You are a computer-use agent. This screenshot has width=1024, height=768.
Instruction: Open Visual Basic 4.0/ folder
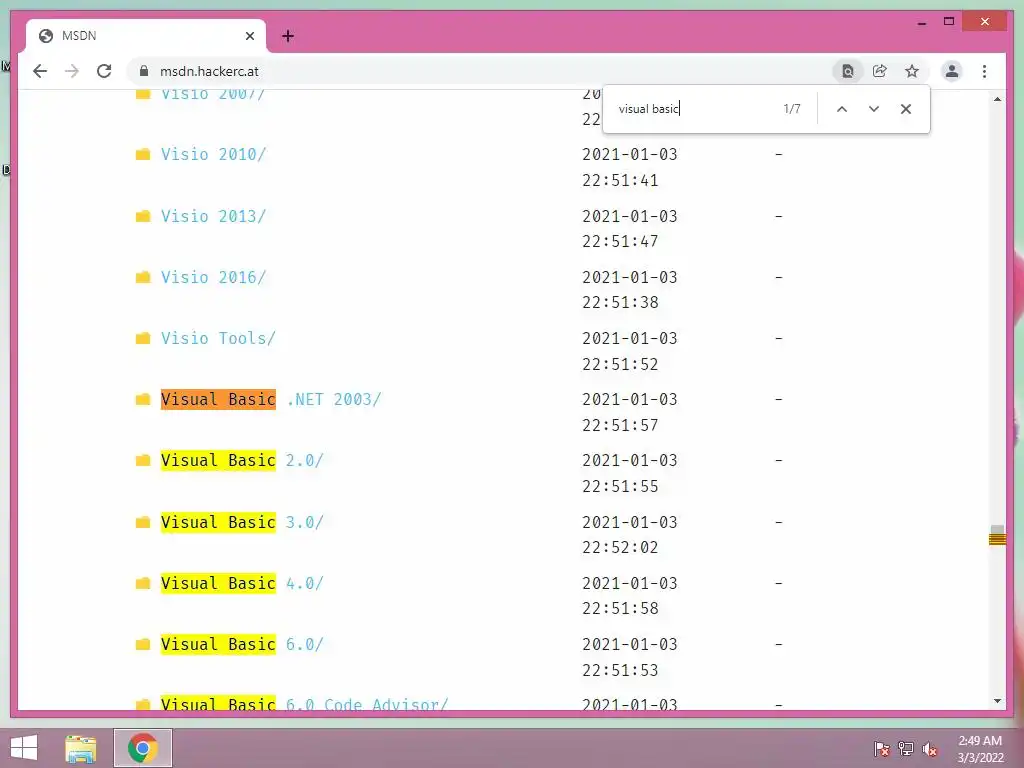point(242,583)
